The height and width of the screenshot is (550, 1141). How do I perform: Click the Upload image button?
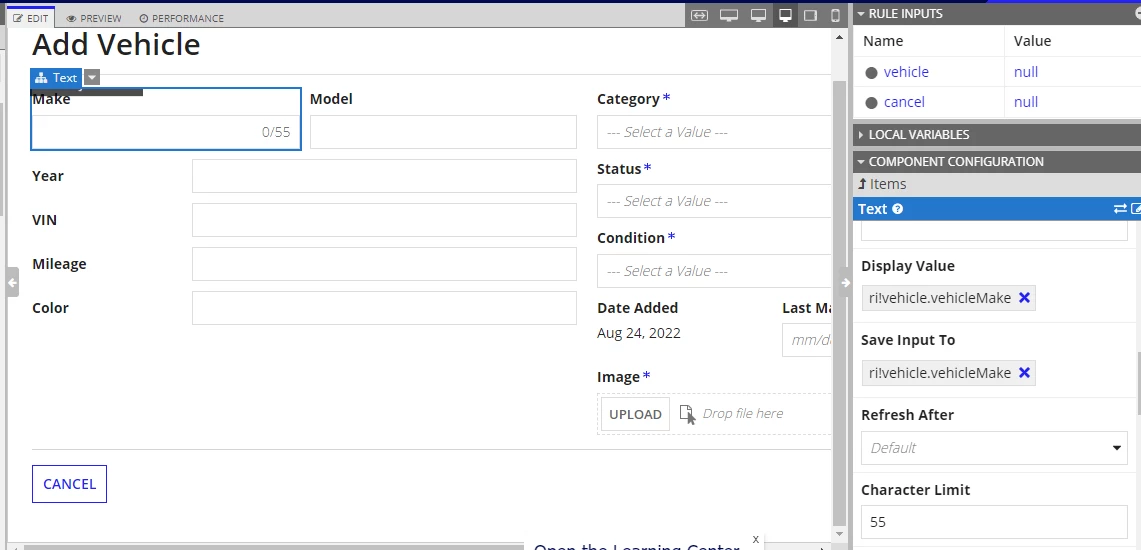635,414
